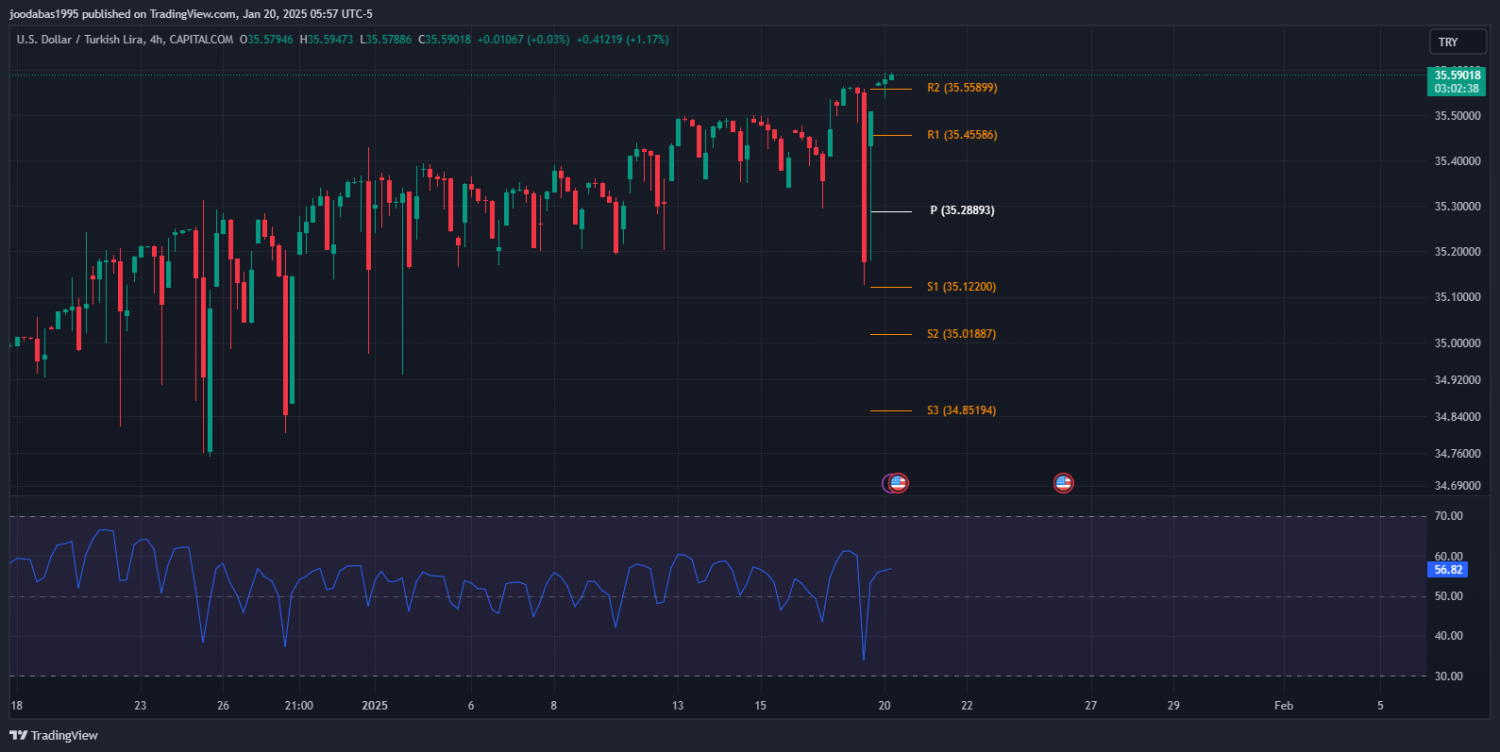Click the US flag economic event icon near date 20
Image resolution: width=1500 pixels, height=752 pixels.
(x=898, y=483)
